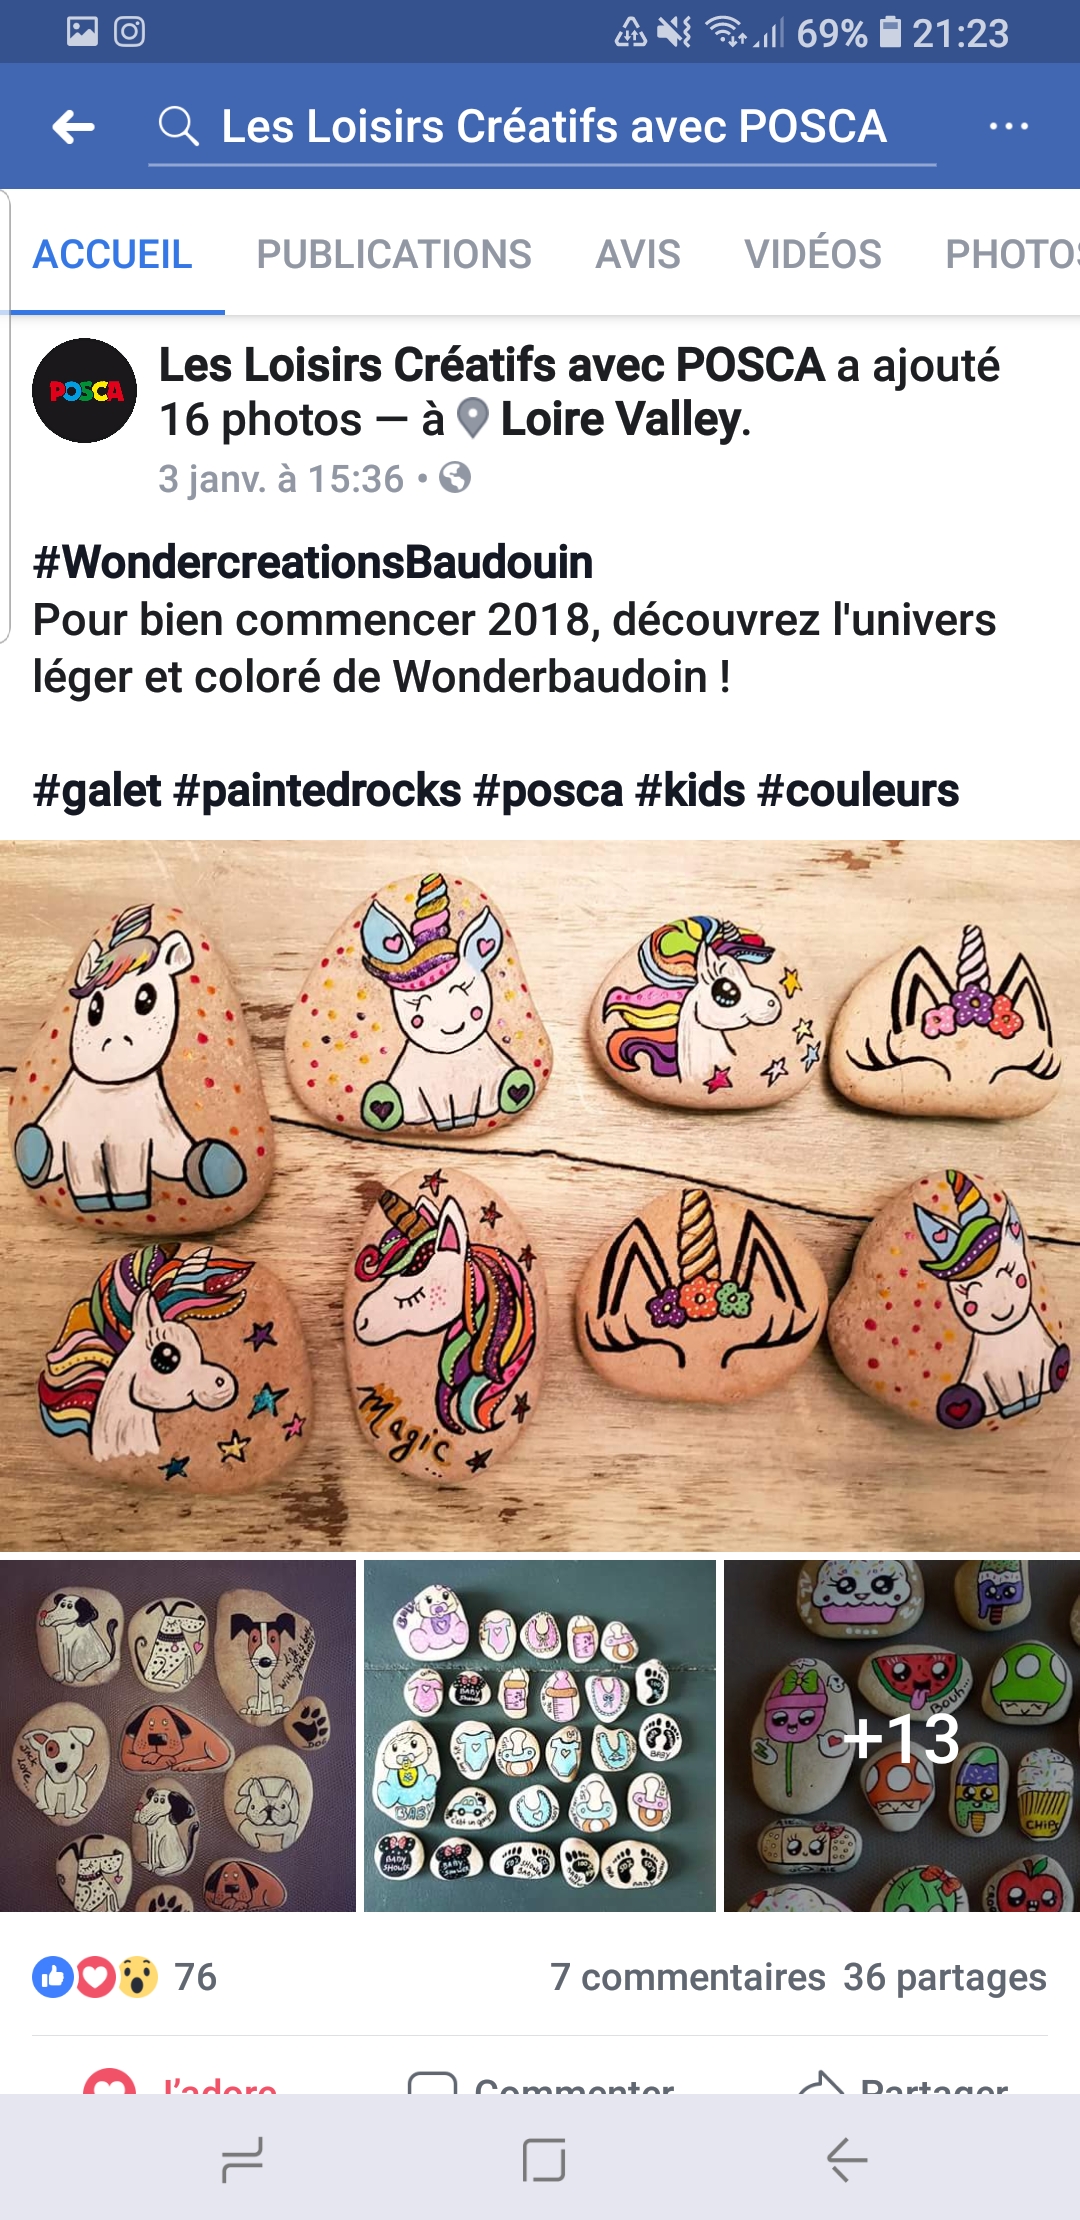Tap the Loire Valley location pin icon
1080x2220 pixels.
[x=472, y=419]
